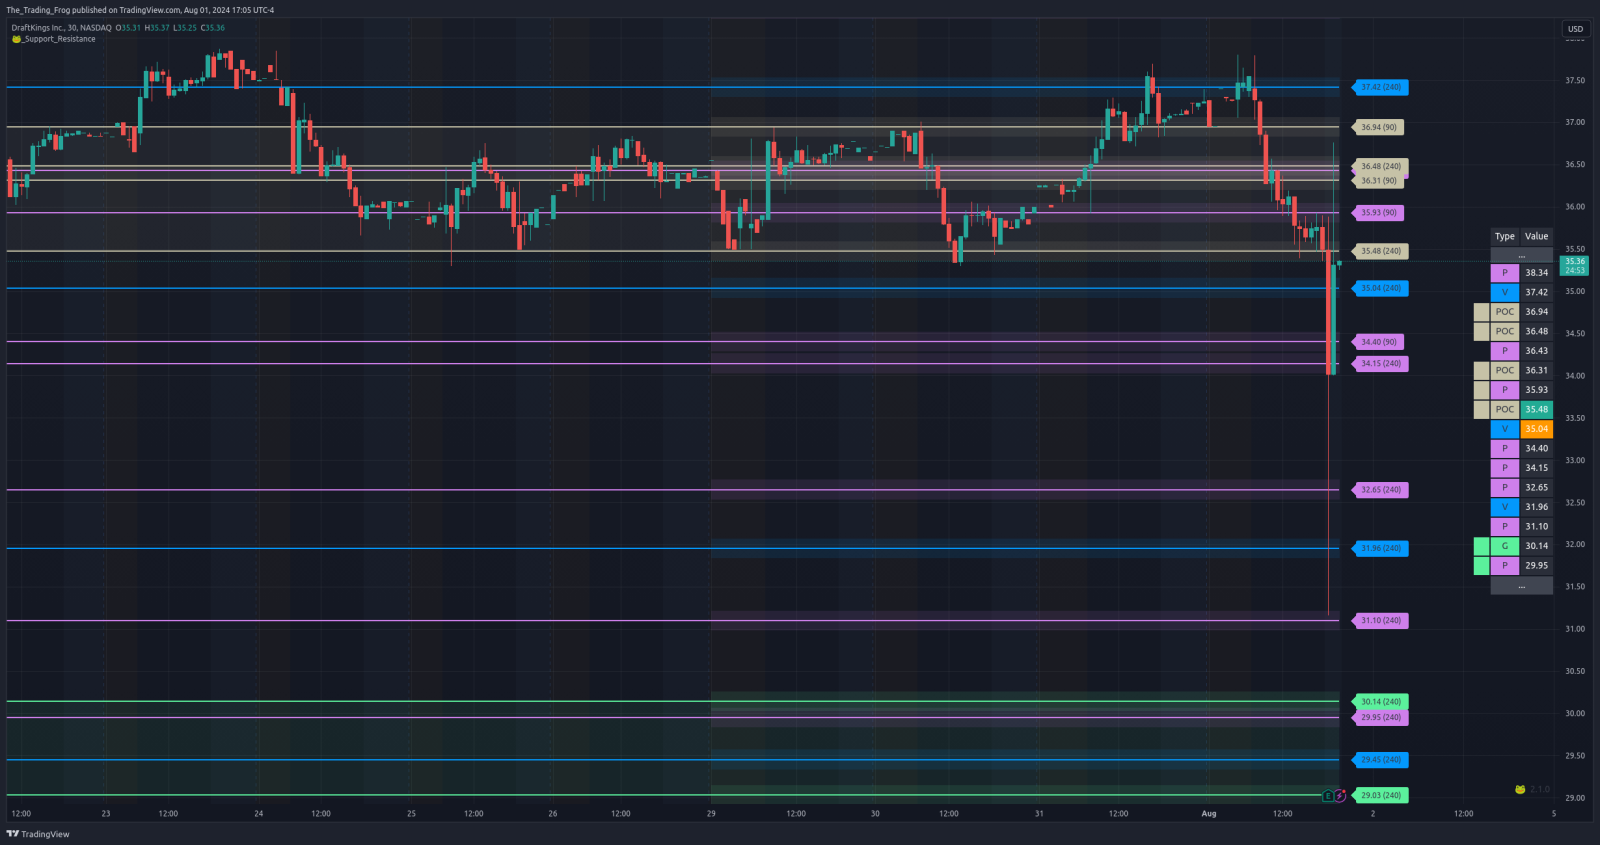Image resolution: width=1600 pixels, height=845 pixels.
Task: Click the frog icon beside version 2.1.0
Action: click(1520, 790)
